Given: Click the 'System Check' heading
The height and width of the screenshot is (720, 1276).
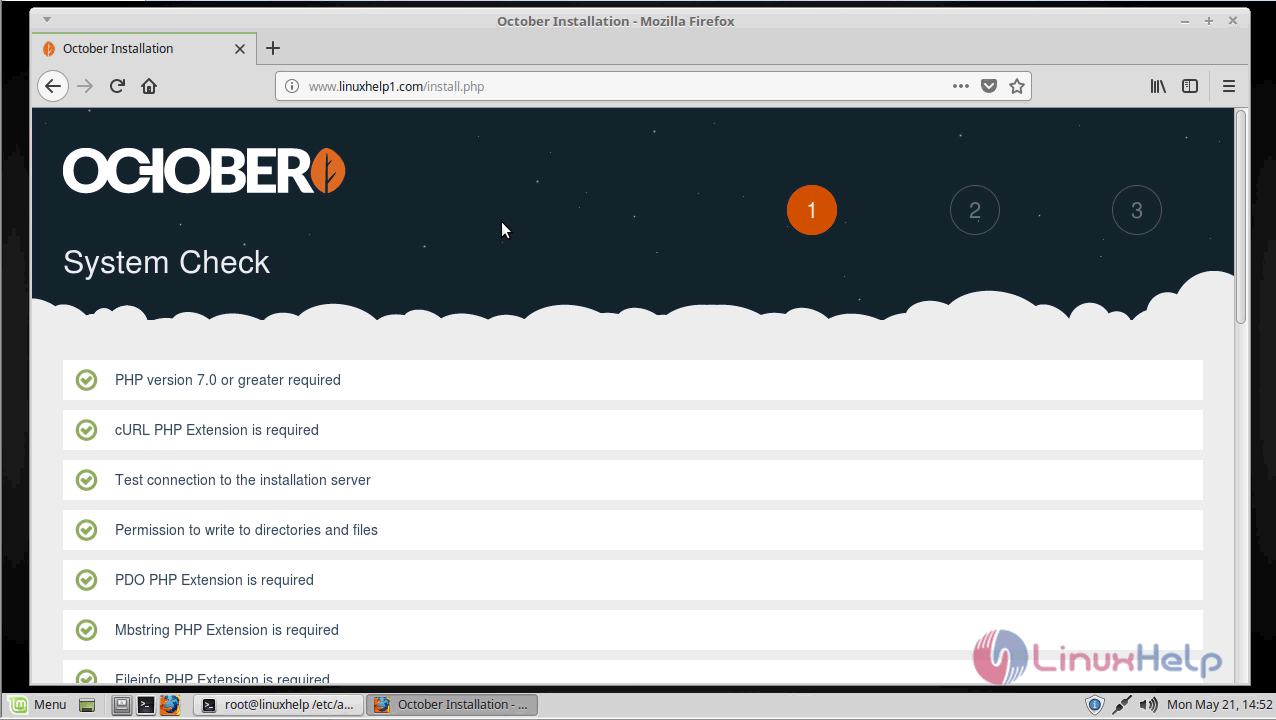Looking at the screenshot, I should point(167,262).
